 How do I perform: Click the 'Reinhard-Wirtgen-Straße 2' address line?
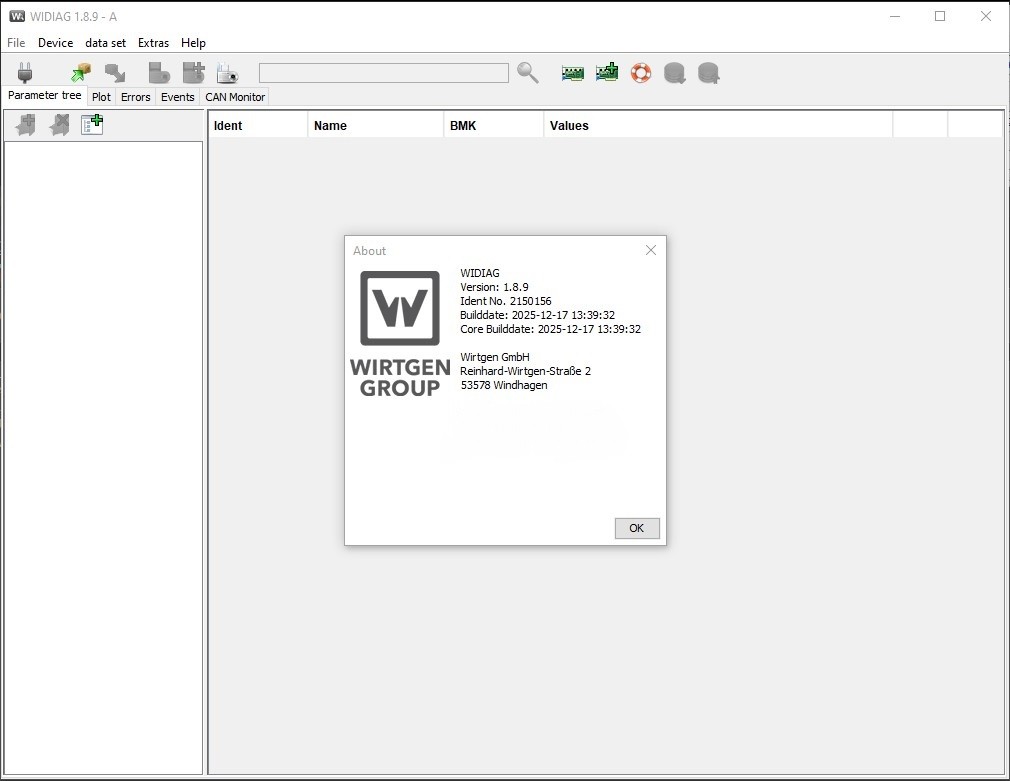tap(525, 371)
